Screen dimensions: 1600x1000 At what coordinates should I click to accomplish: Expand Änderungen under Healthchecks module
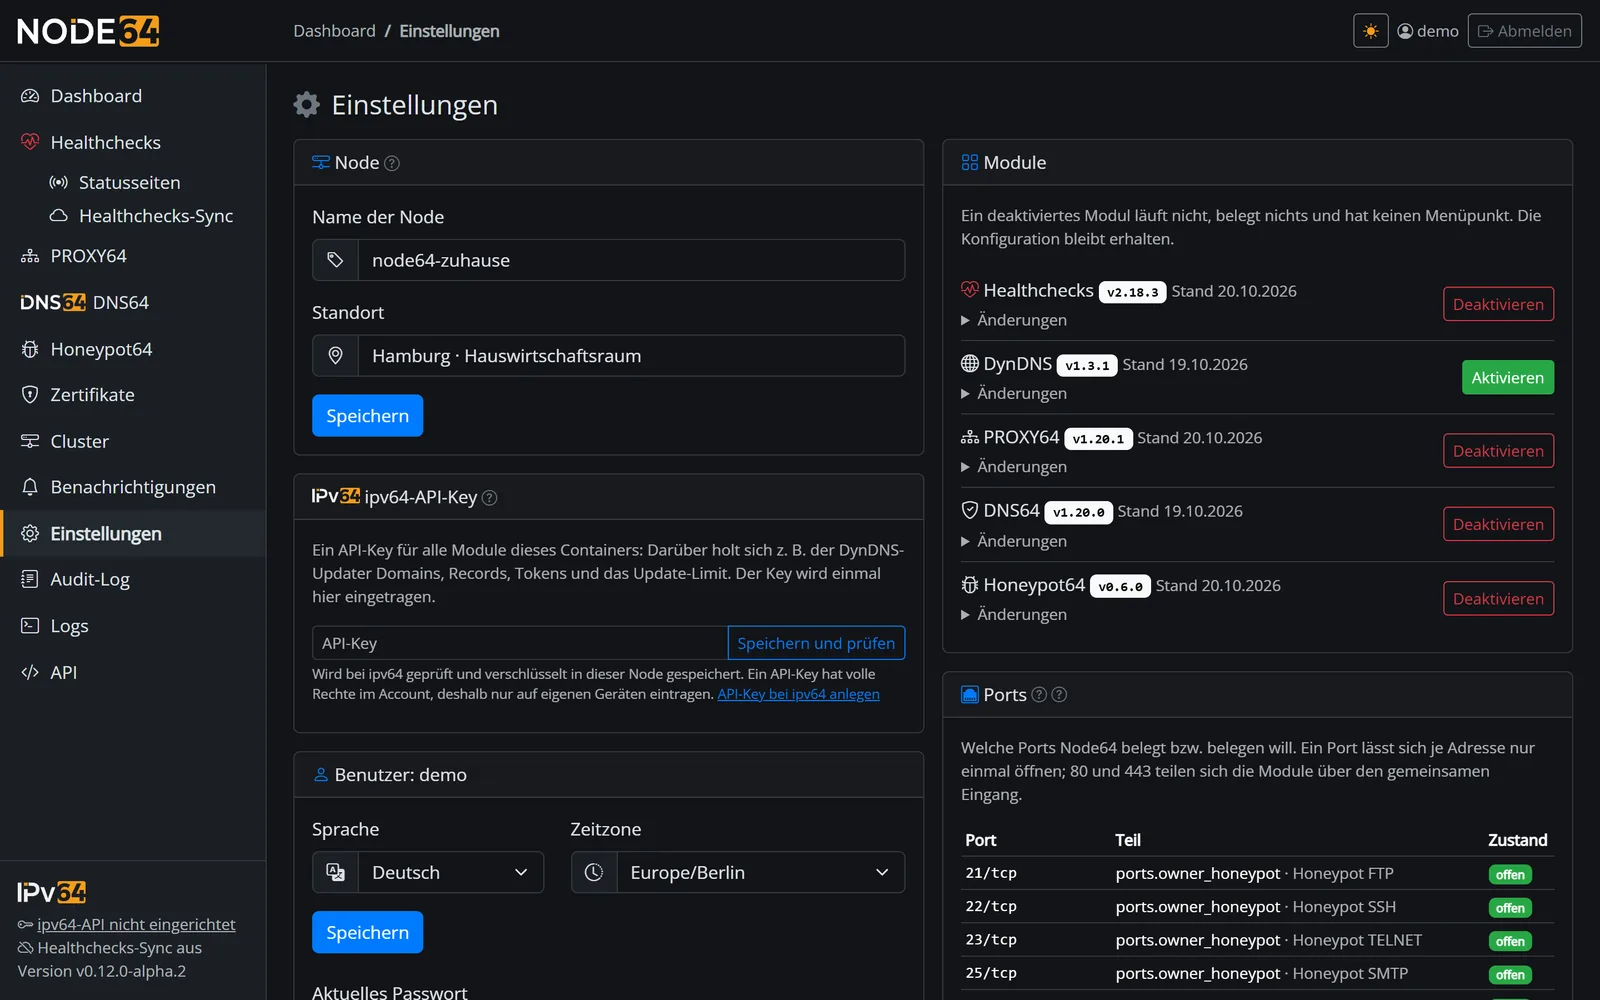click(1014, 320)
